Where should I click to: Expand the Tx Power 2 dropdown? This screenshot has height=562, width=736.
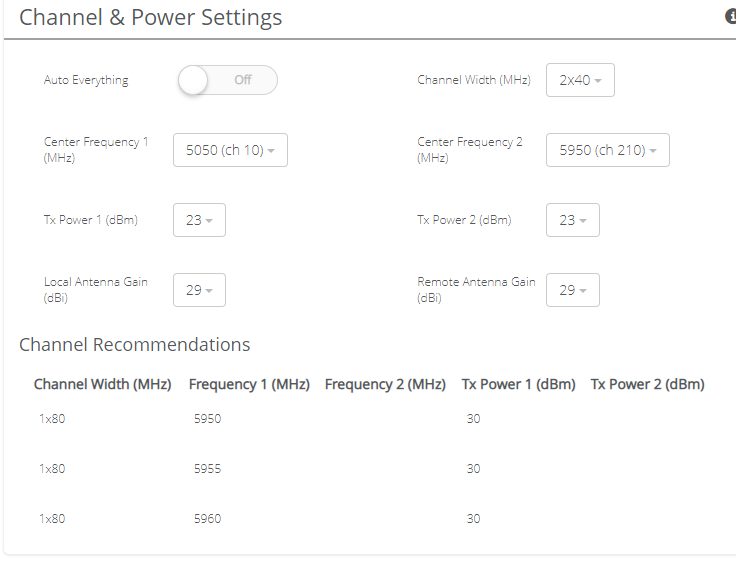coord(572,220)
